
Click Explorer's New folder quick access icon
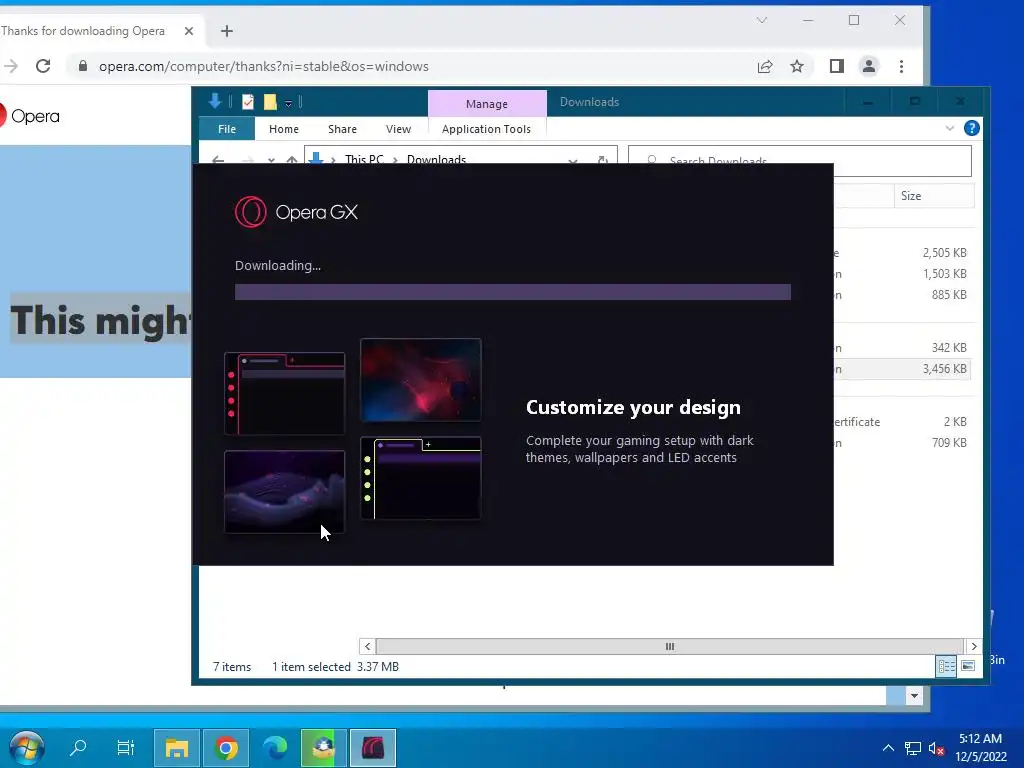[x=270, y=102]
